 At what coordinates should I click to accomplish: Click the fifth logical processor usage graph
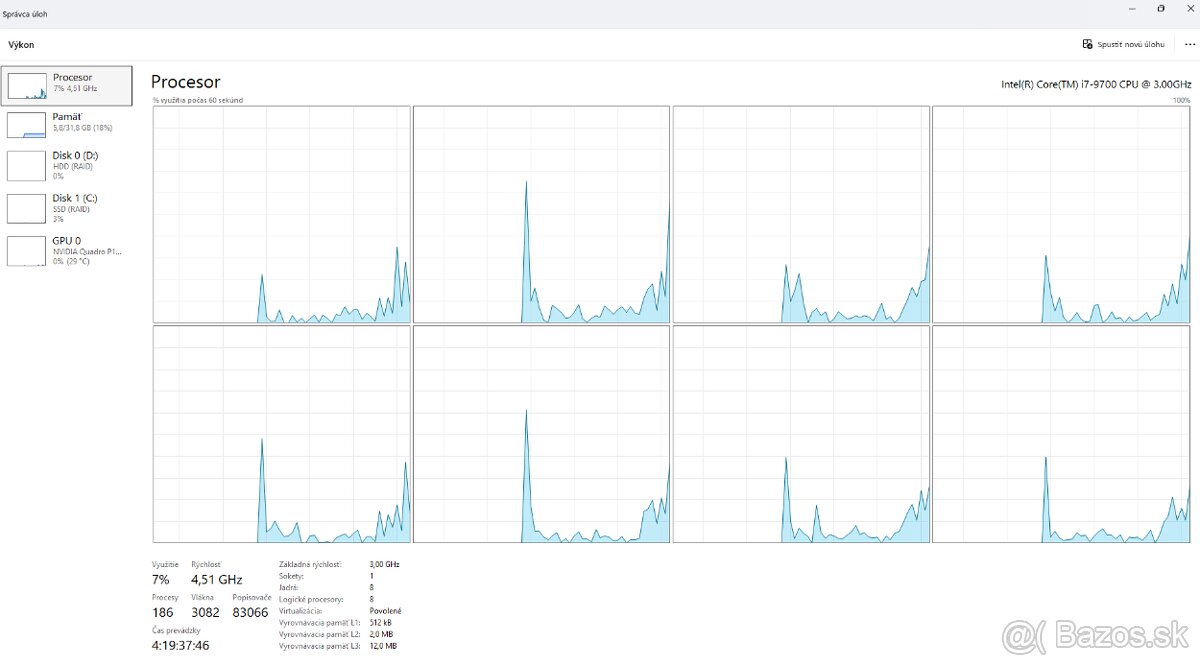pyautogui.click(x=281, y=434)
